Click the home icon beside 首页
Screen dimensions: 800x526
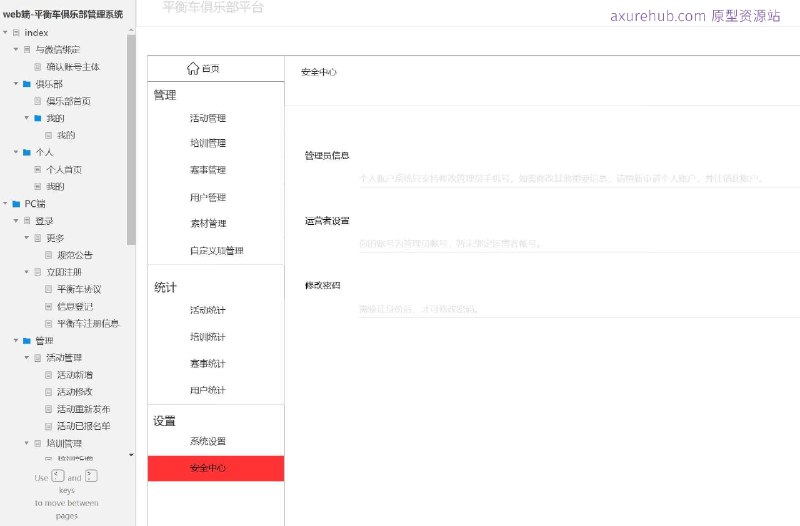coord(192,68)
